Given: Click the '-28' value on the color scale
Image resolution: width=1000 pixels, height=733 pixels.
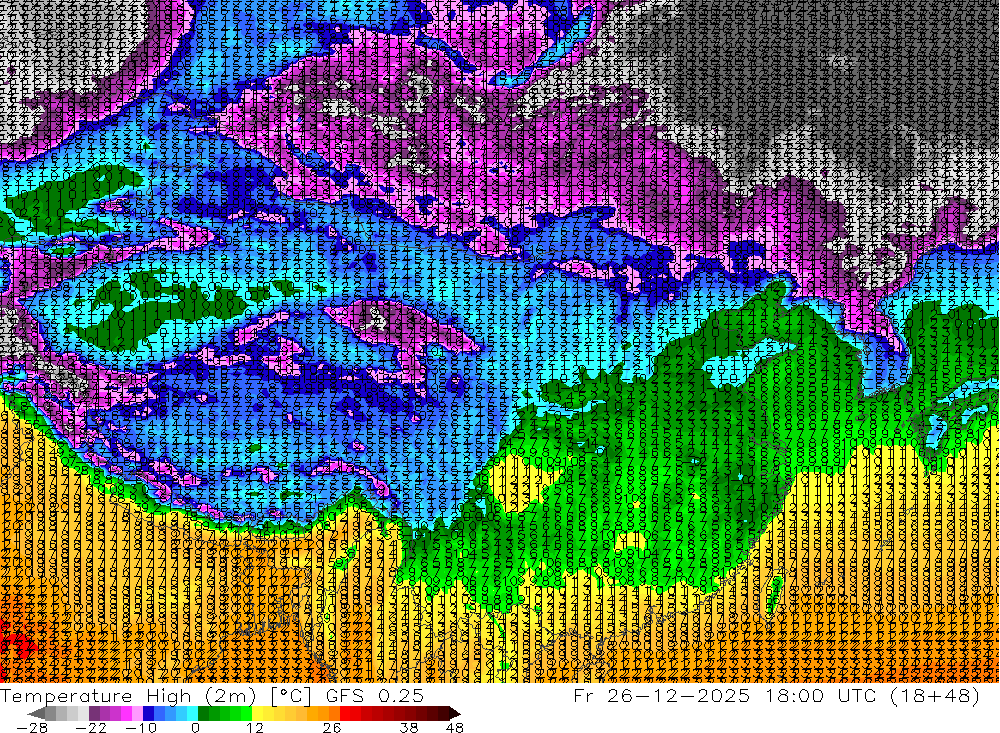Looking at the screenshot, I should click(x=32, y=728).
